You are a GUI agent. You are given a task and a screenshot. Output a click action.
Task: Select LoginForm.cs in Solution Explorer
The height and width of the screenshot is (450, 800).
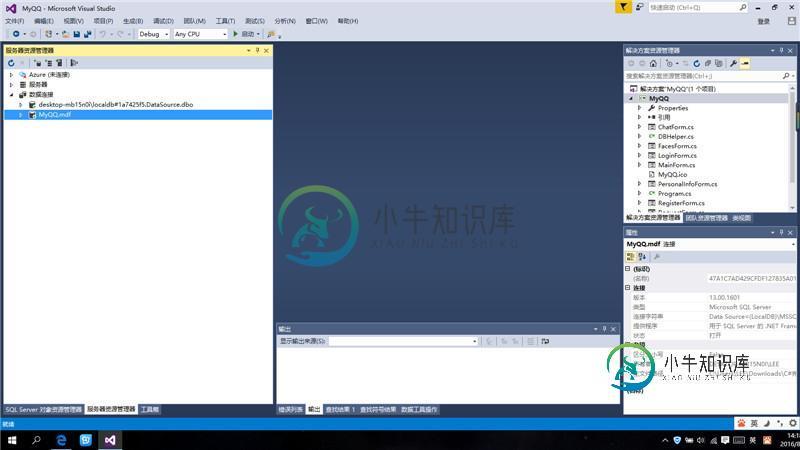(677, 156)
